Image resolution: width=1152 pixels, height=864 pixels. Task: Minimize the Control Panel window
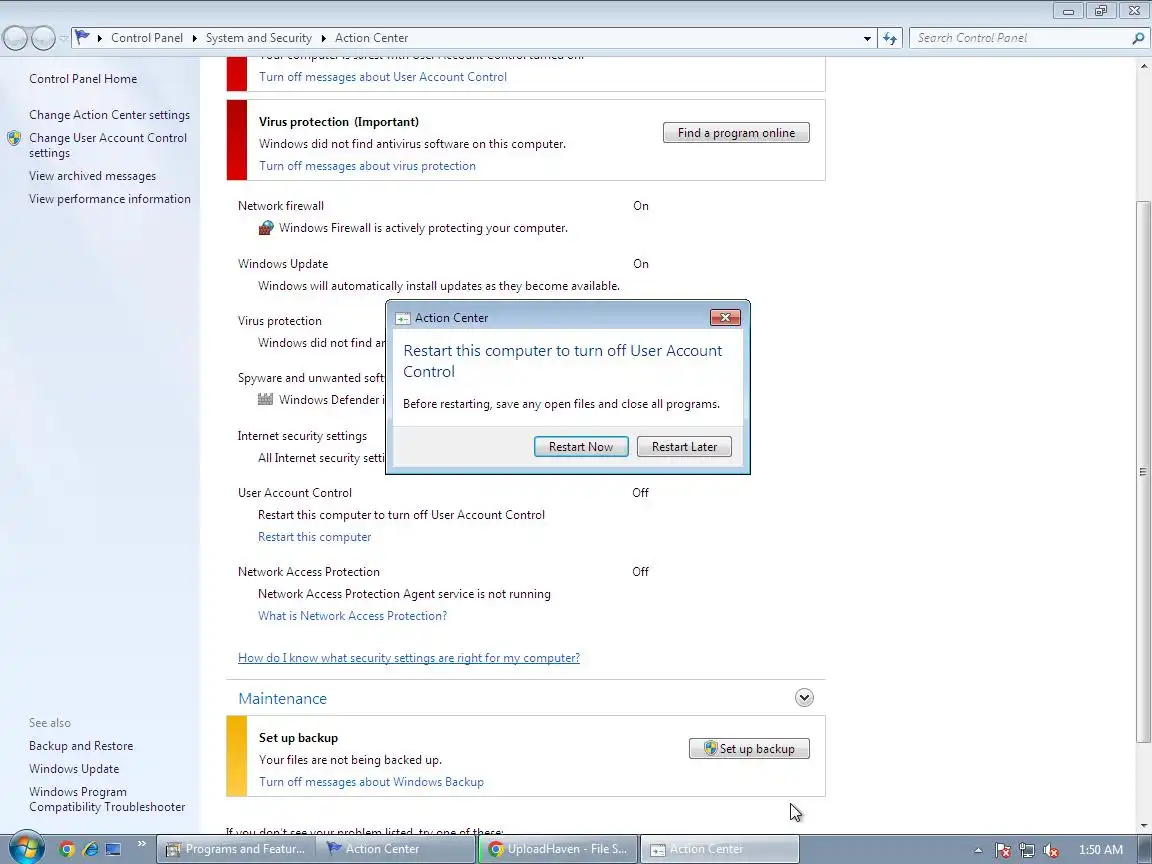[x=1068, y=11]
